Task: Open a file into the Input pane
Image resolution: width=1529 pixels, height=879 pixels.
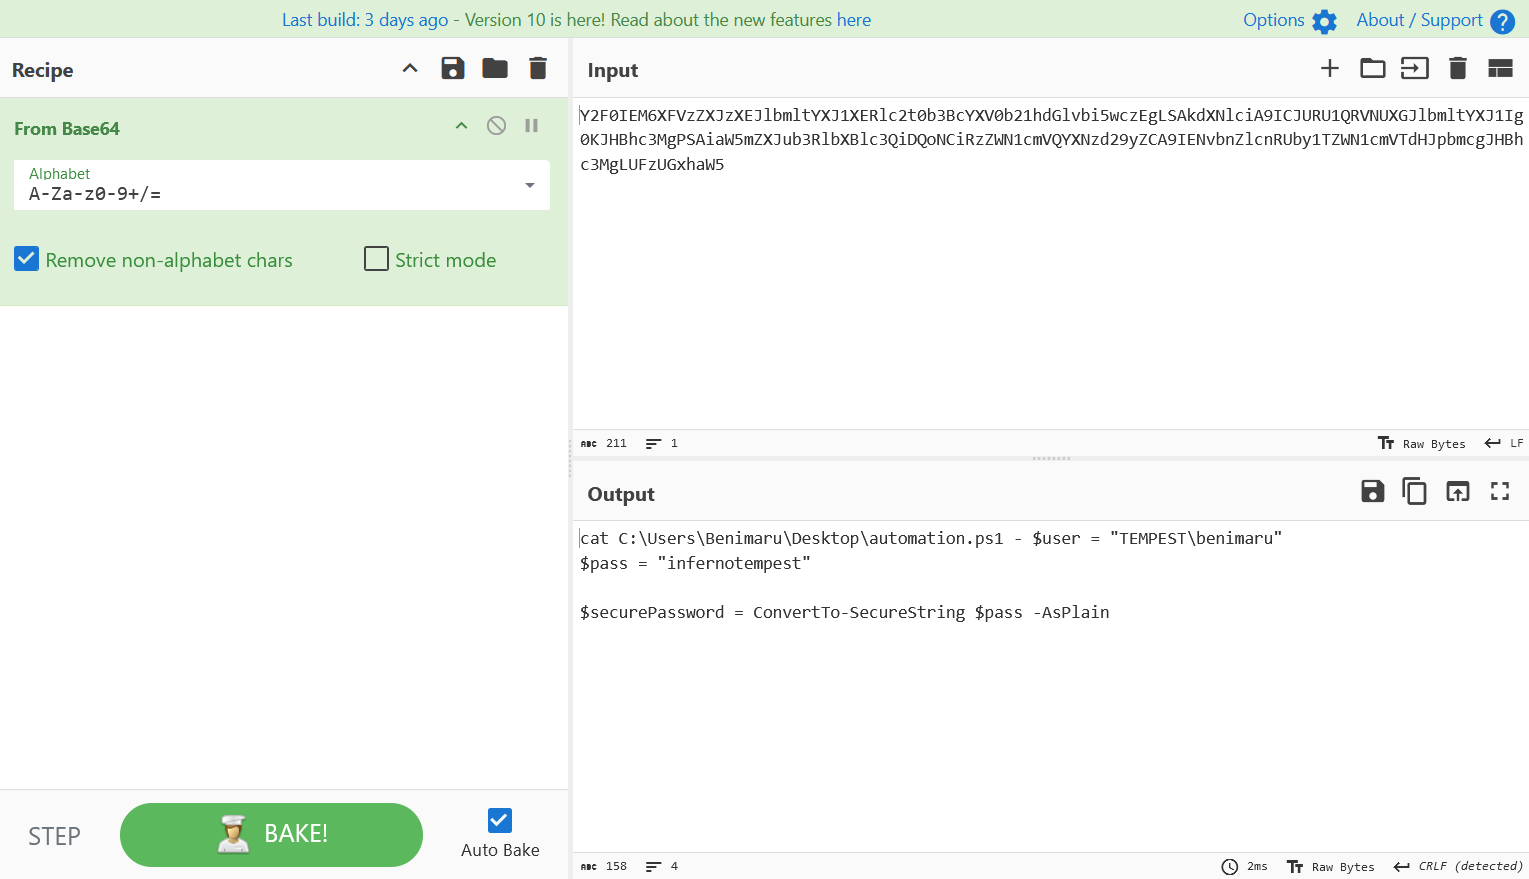Action: 1372,68
